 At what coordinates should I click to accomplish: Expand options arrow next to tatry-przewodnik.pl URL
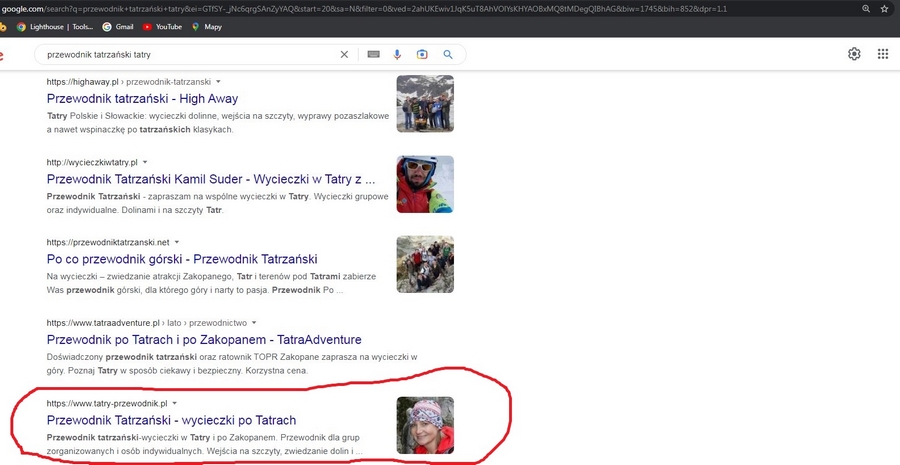(x=174, y=403)
